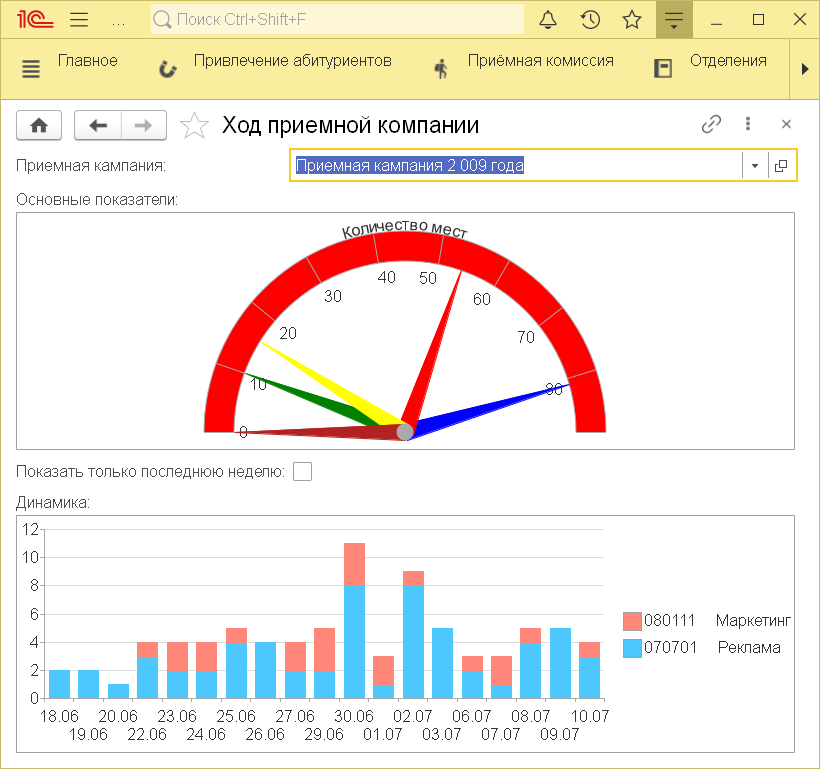This screenshot has height=769, width=820.
Task: Go back to previous page
Action: [x=98, y=125]
